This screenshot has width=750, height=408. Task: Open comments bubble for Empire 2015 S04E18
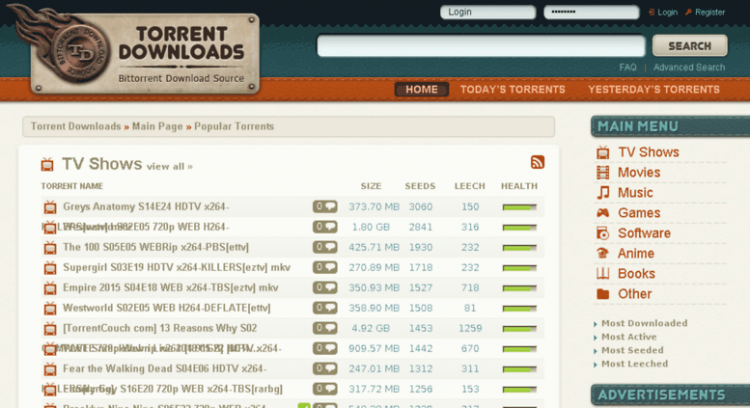tap(325, 287)
